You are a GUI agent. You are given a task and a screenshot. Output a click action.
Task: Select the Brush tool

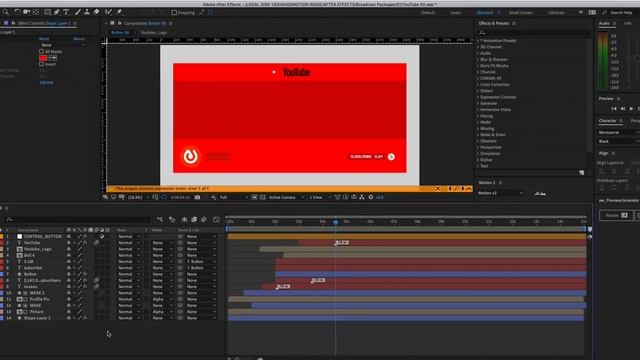(x=78, y=12)
